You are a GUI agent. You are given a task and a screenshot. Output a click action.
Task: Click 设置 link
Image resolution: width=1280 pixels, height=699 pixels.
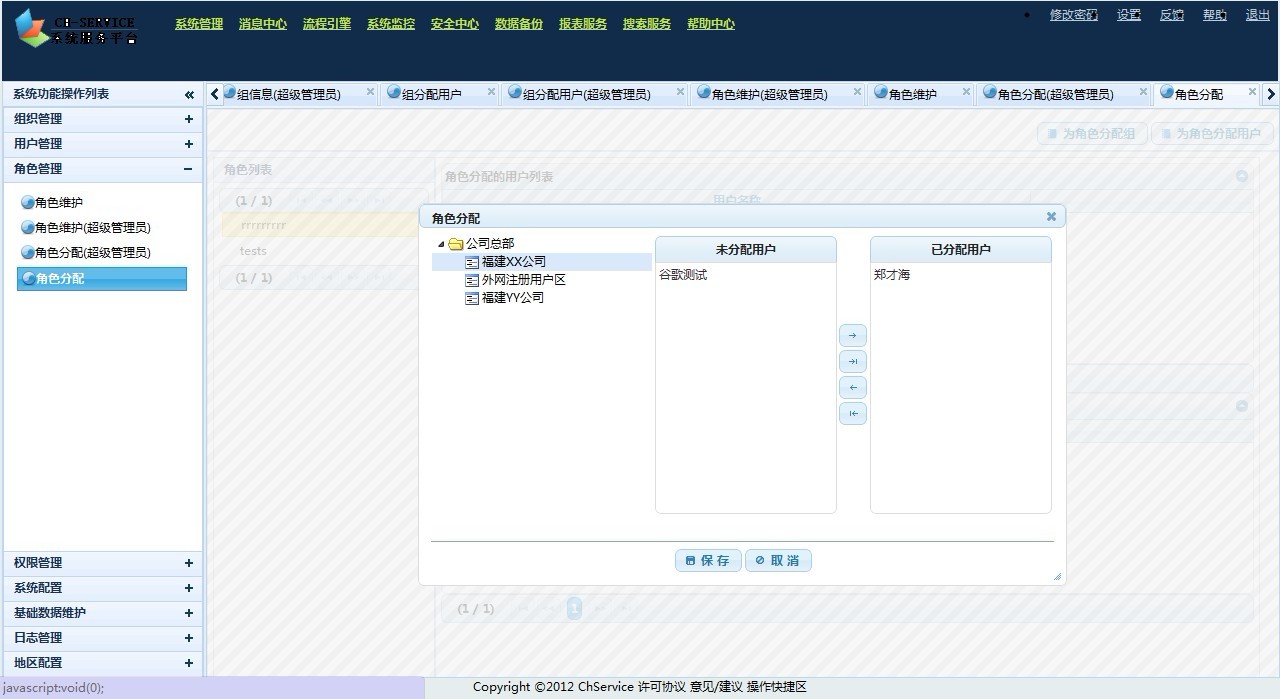pos(1129,15)
